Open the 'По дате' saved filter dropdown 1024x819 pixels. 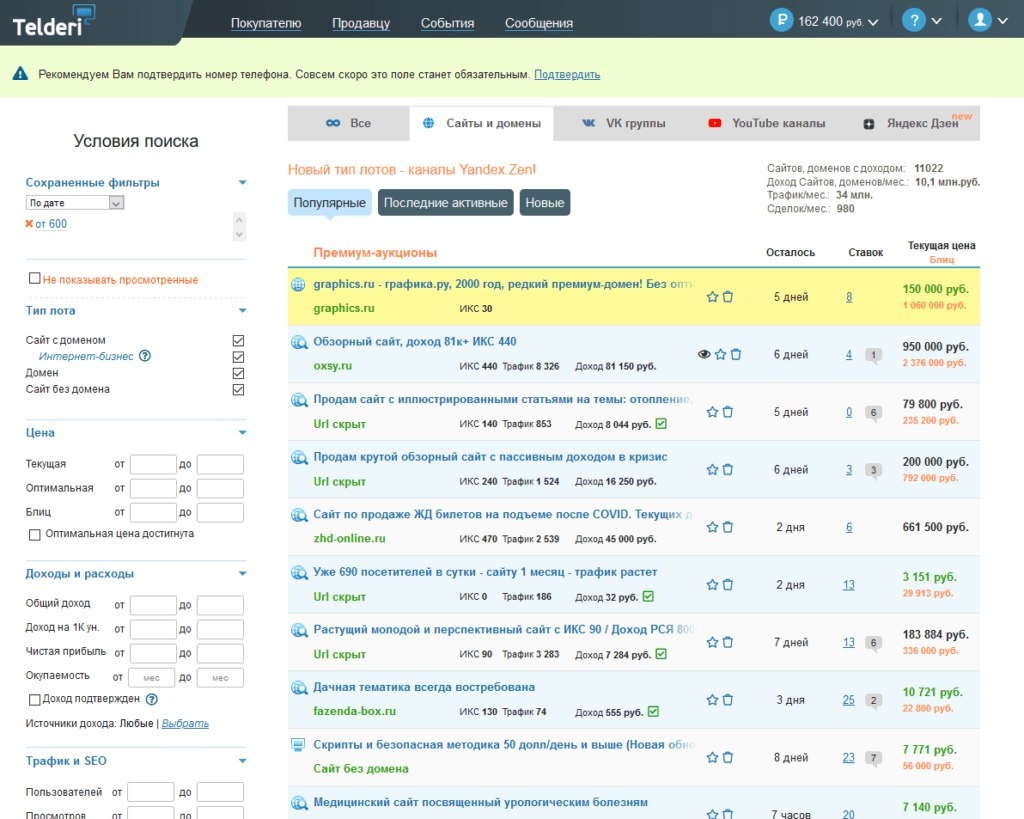(75, 203)
